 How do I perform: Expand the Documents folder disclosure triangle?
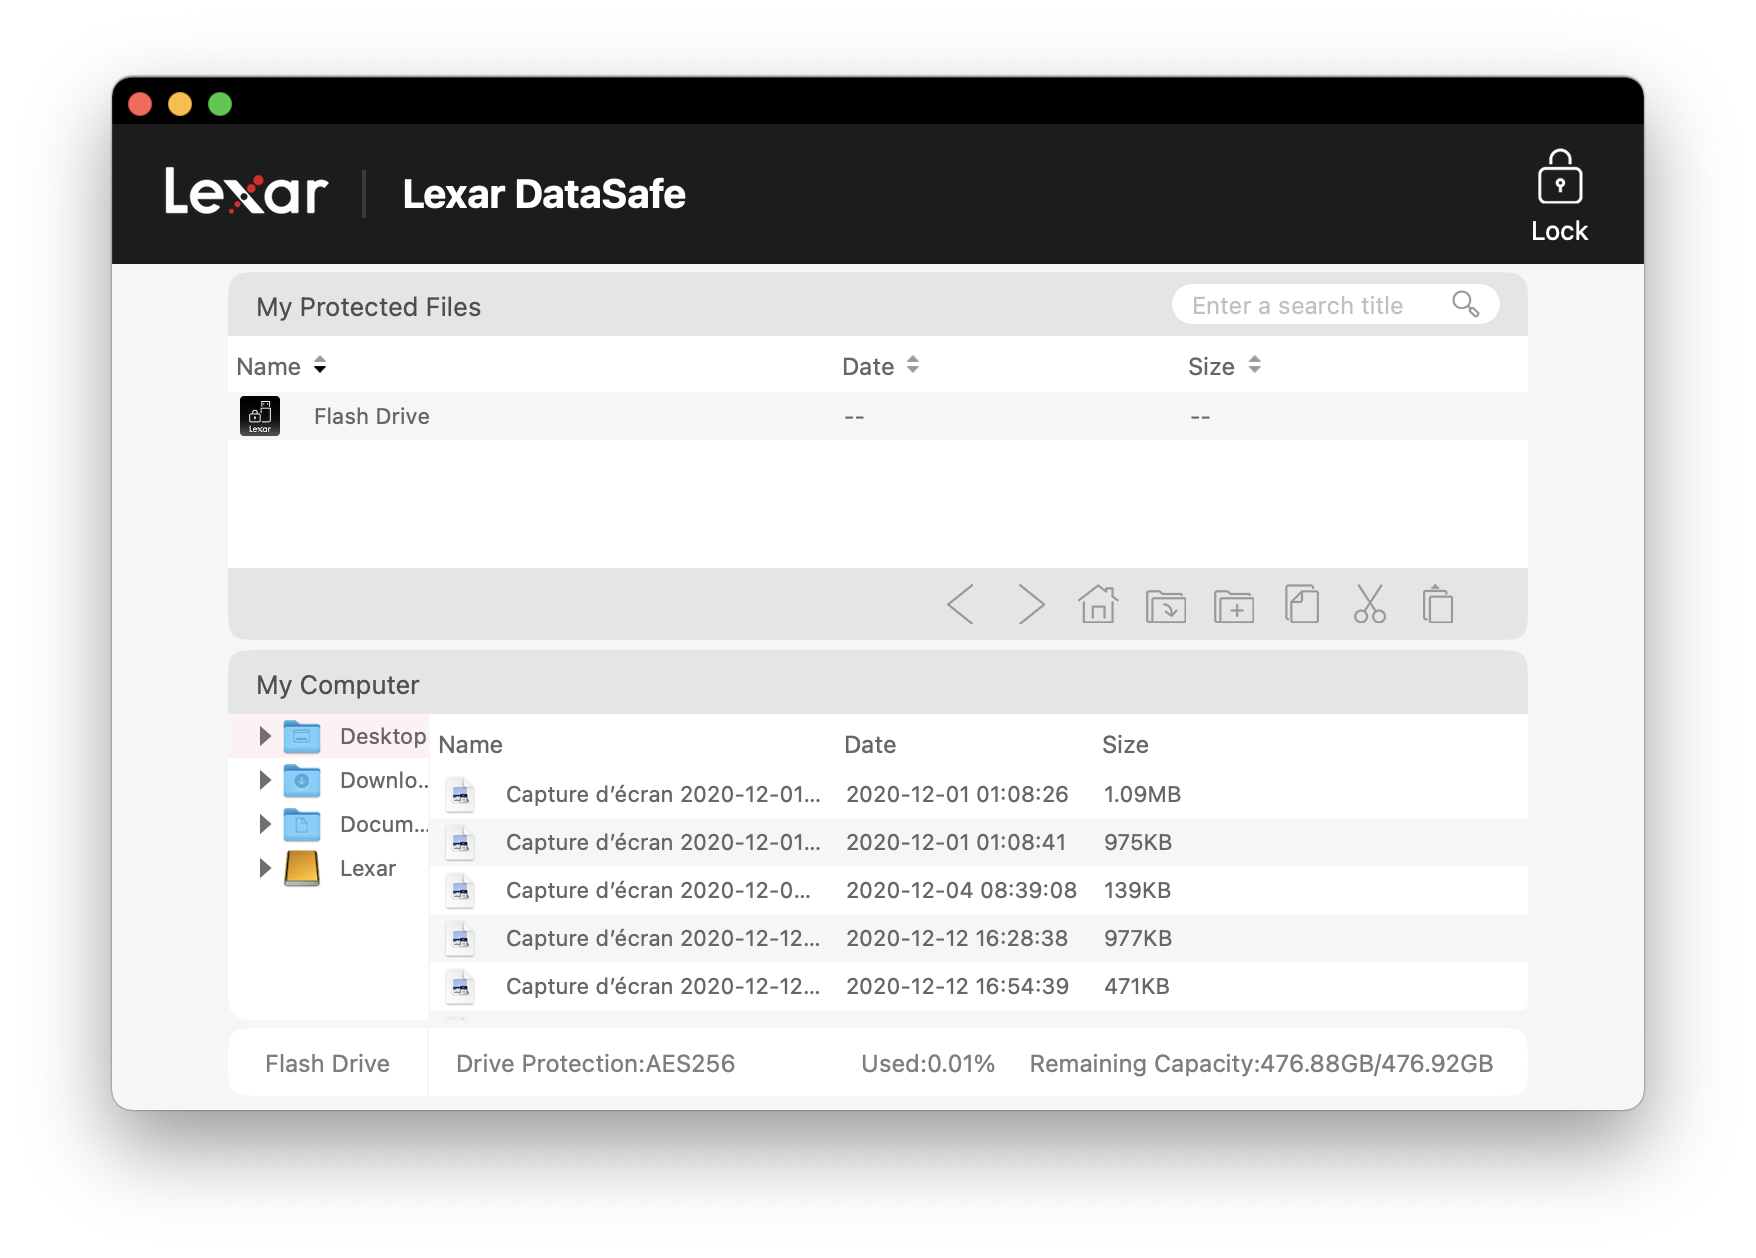tap(265, 824)
